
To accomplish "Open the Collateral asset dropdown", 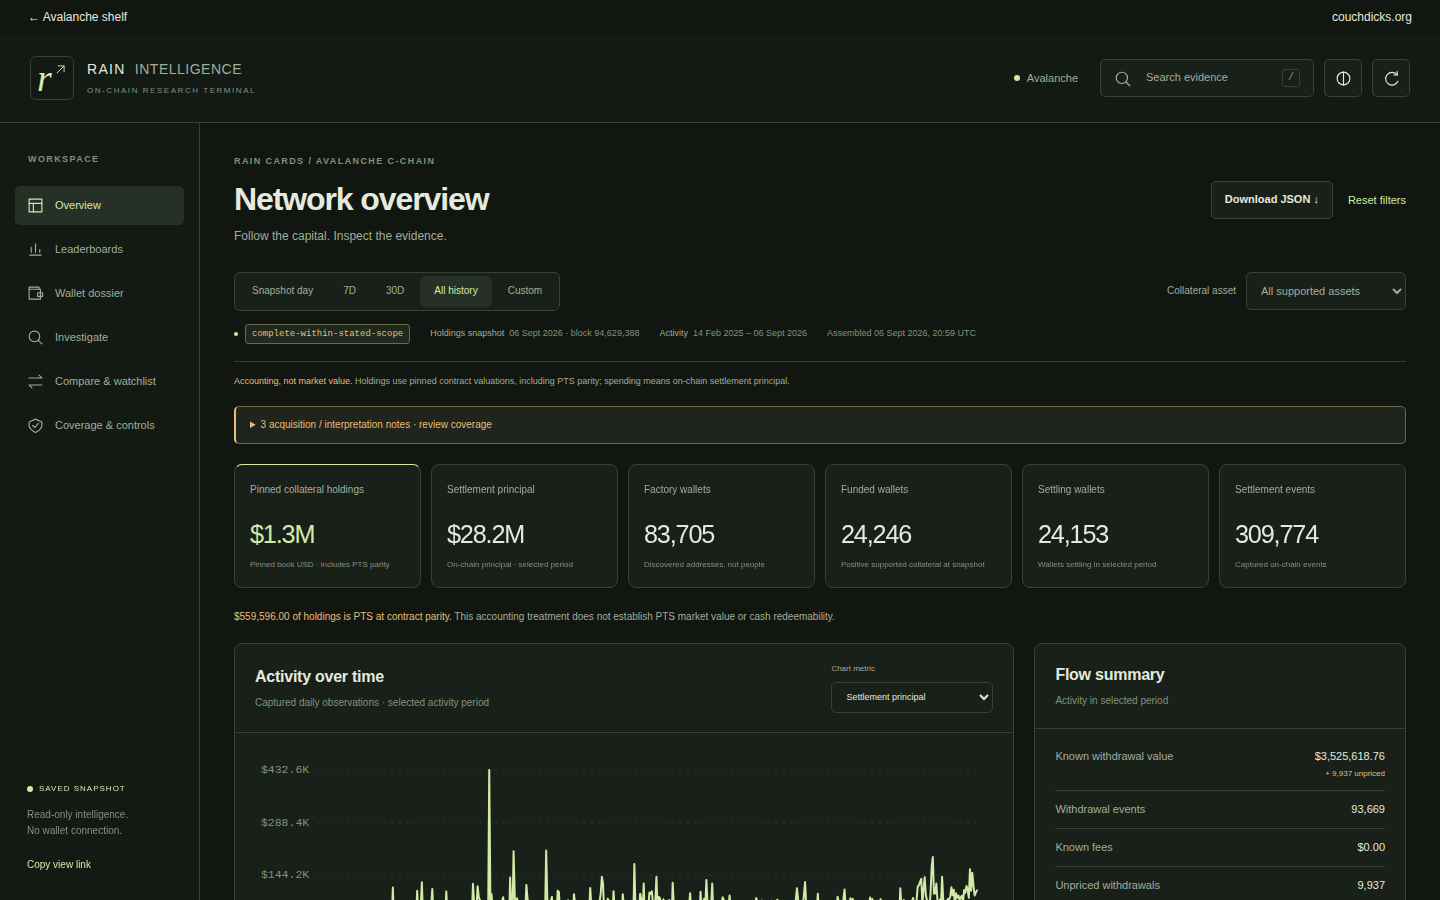I will pyautogui.click(x=1325, y=291).
